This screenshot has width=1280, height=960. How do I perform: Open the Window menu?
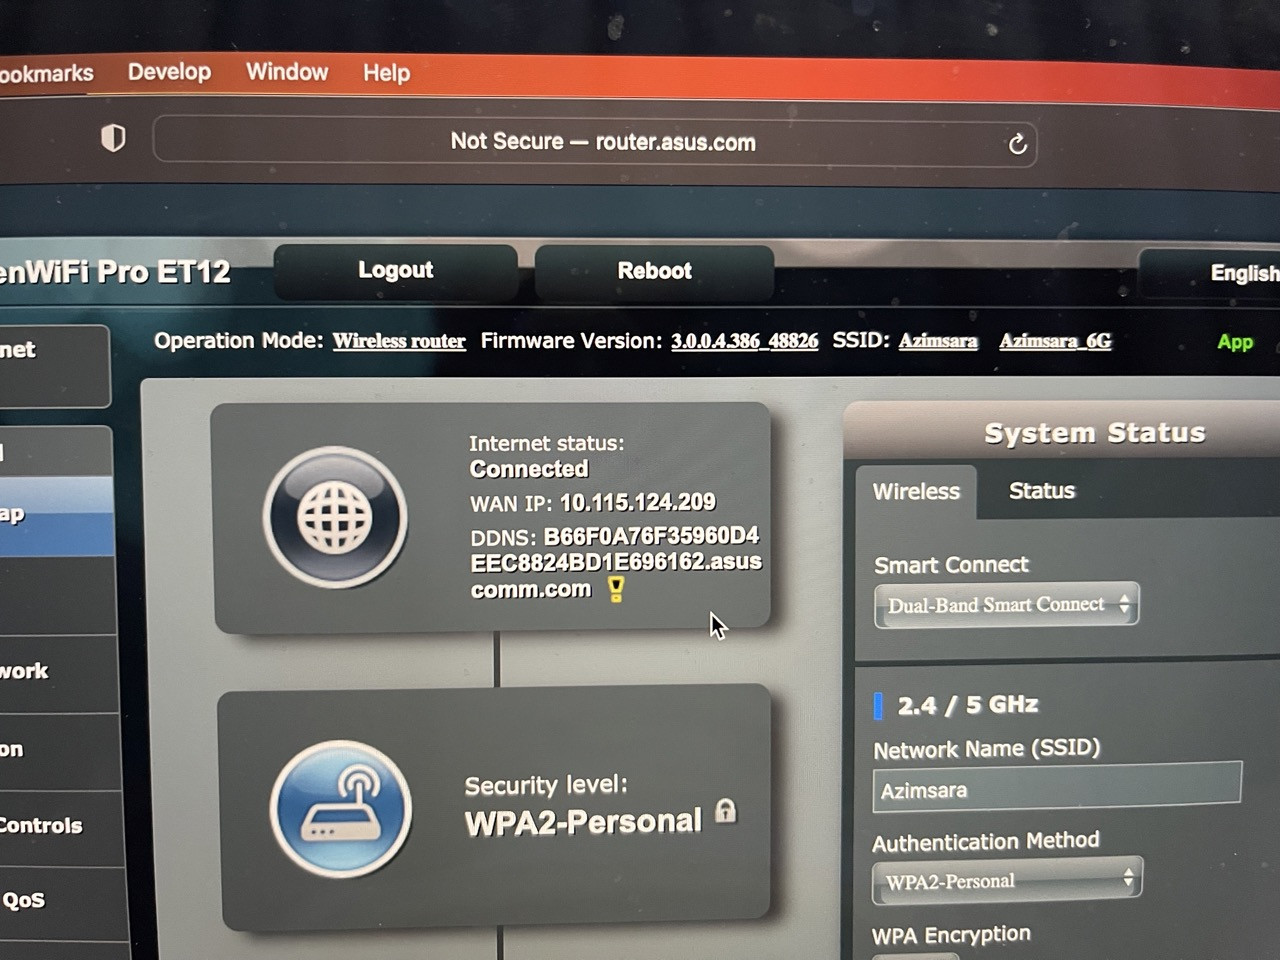pos(287,72)
